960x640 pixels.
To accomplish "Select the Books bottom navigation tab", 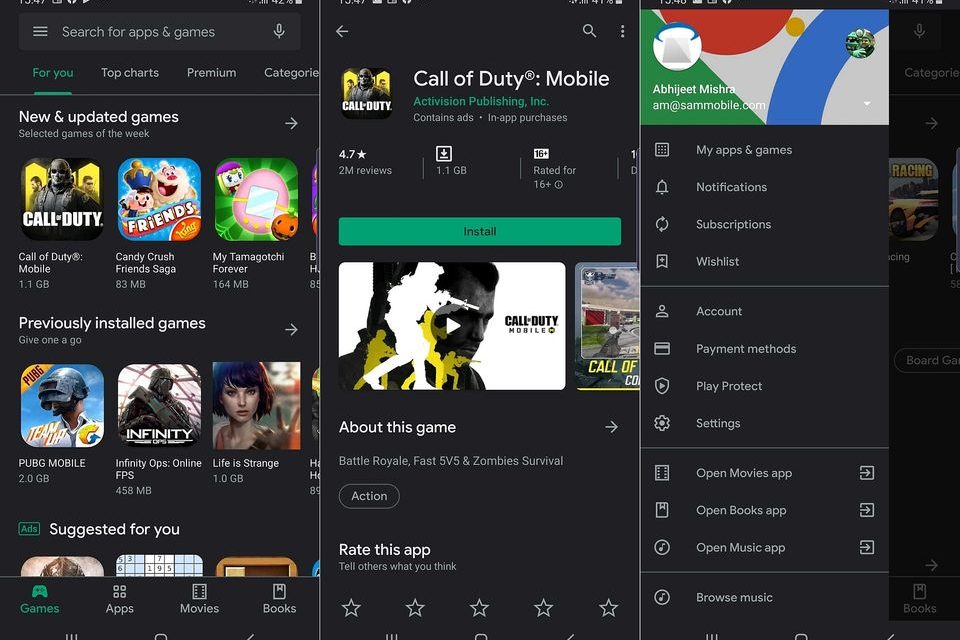I will click(x=279, y=600).
